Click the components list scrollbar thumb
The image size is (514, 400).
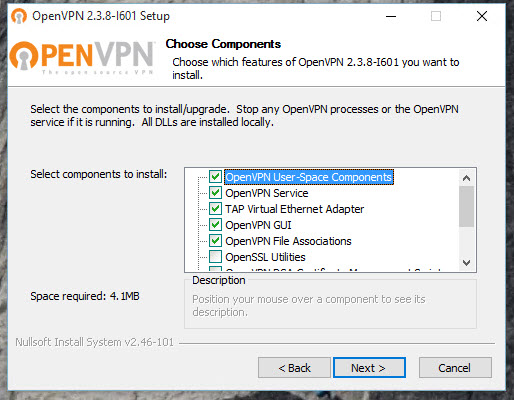(x=466, y=207)
